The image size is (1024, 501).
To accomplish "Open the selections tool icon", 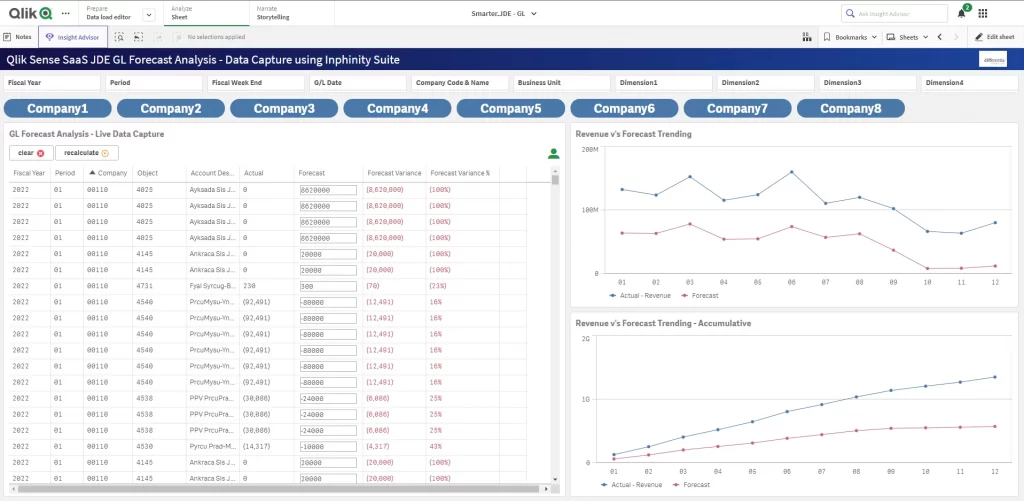I will pos(807,37).
